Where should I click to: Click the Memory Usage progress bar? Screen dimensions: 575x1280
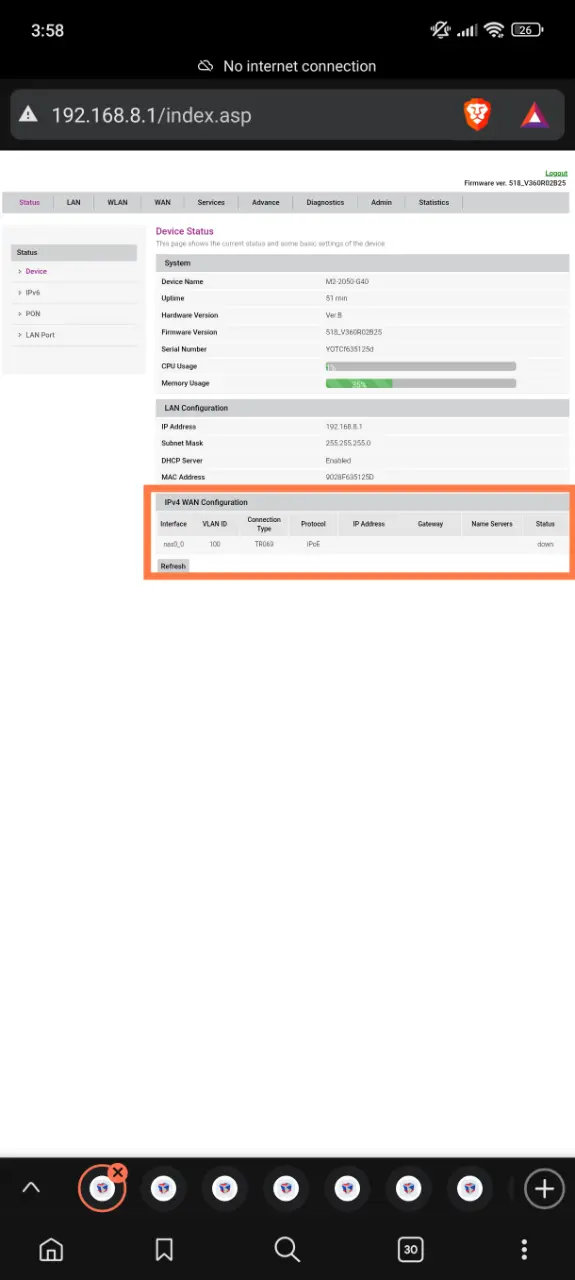421,383
